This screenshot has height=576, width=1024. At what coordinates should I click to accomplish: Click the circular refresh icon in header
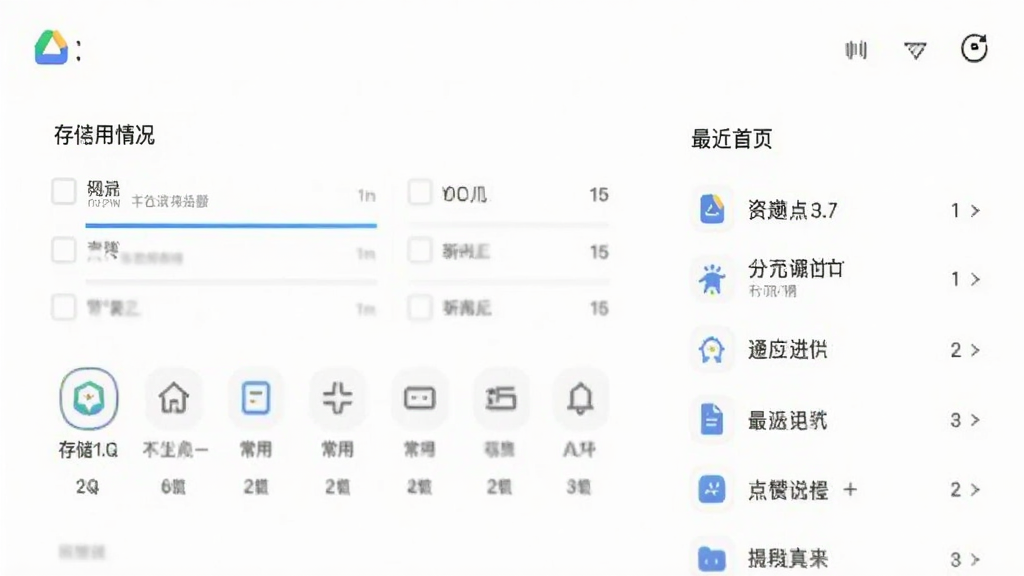974,48
